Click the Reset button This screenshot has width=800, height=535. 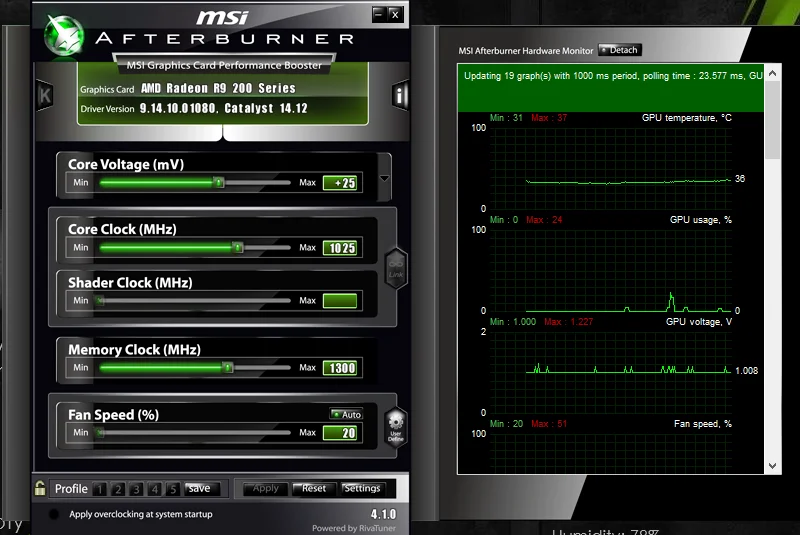coord(314,489)
